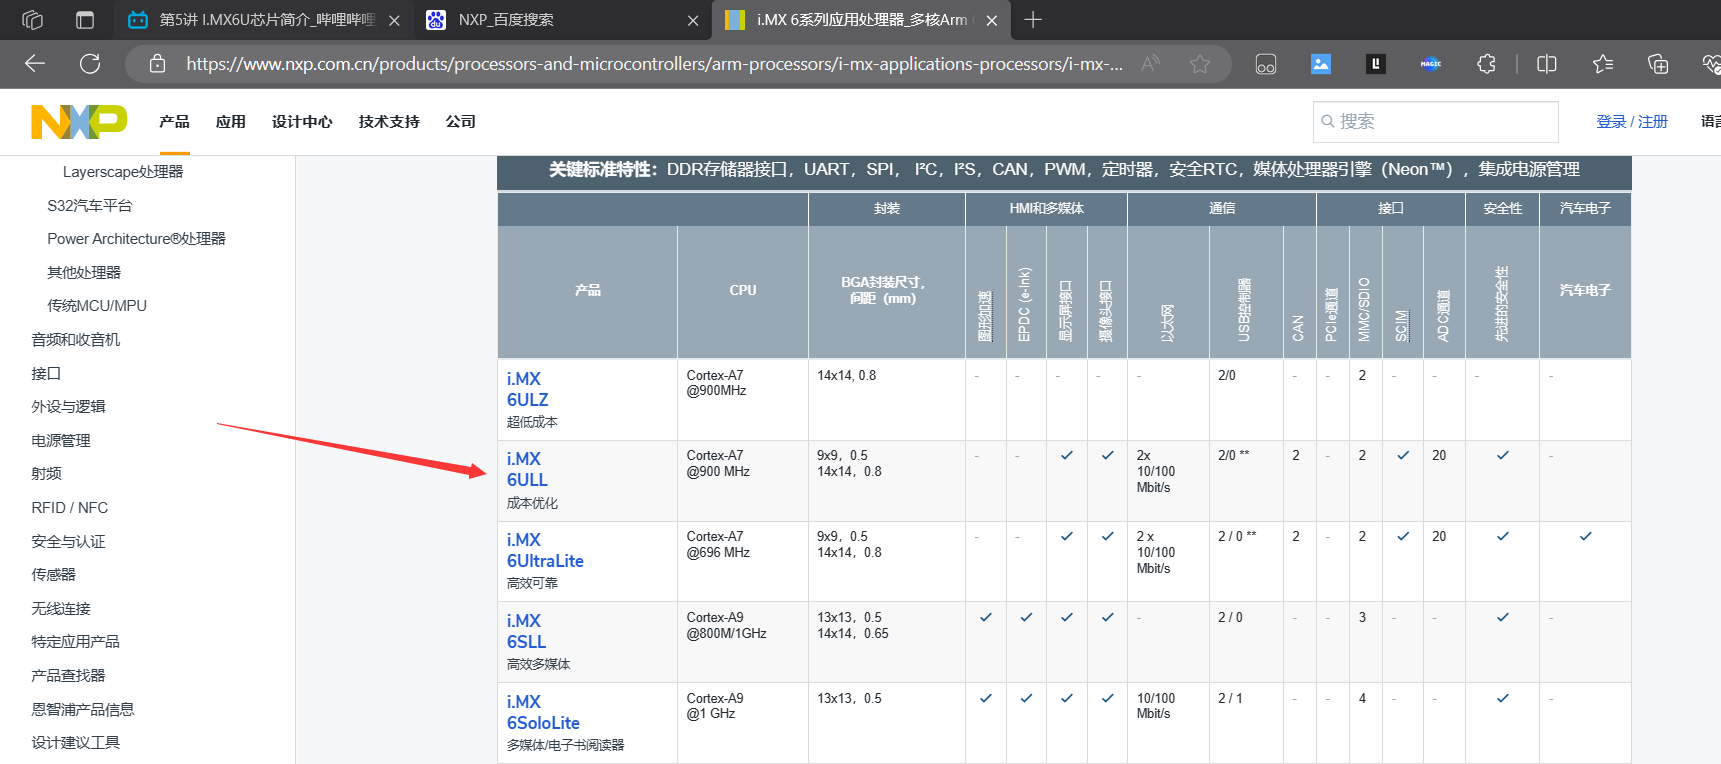Open the 应用 navigation menu
The image size is (1721, 764).
tap(231, 121)
